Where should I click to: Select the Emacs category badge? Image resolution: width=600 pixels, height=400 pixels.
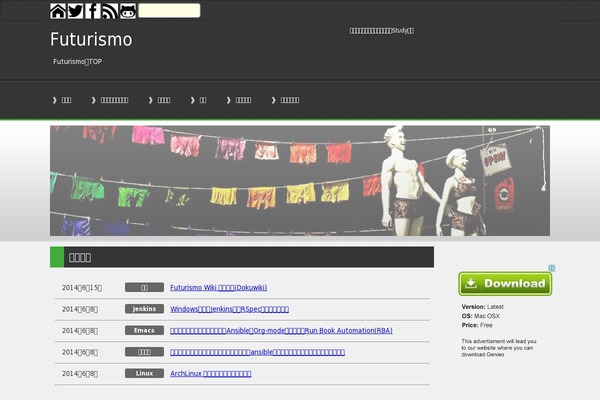[x=144, y=330]
